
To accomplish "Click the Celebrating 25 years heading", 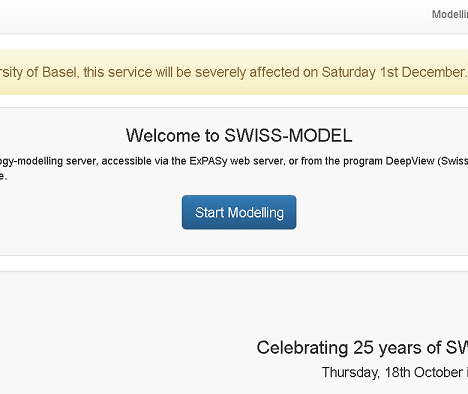I will pyautogui.click(x=362, y=348).
